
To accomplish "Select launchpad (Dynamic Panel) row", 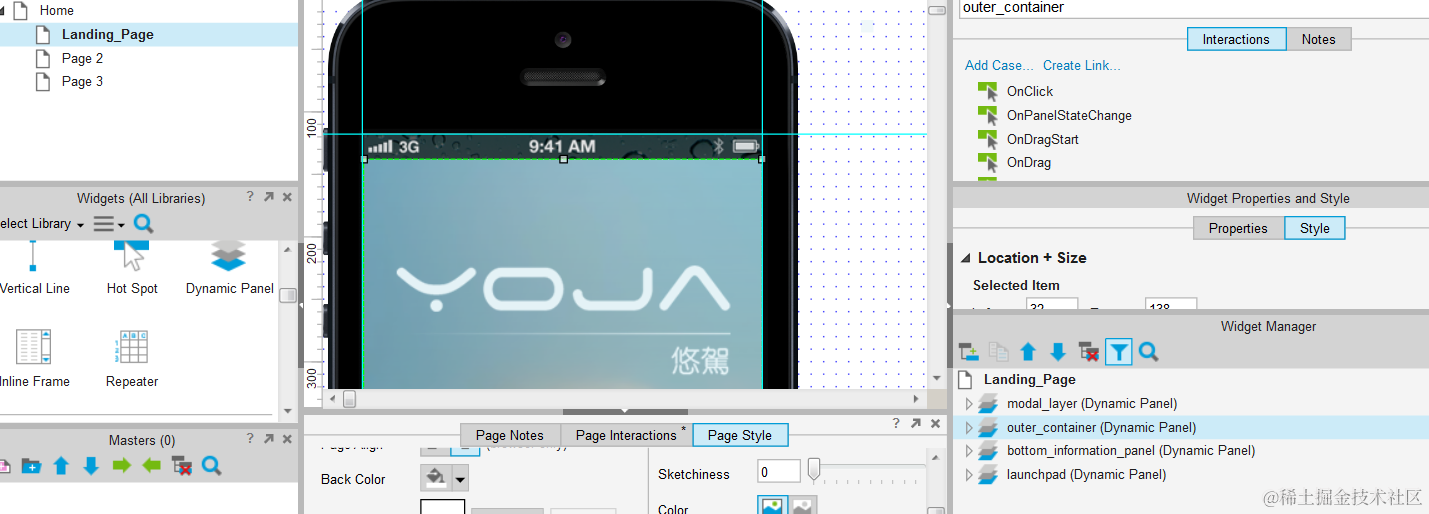I will tap(1190, 475).
